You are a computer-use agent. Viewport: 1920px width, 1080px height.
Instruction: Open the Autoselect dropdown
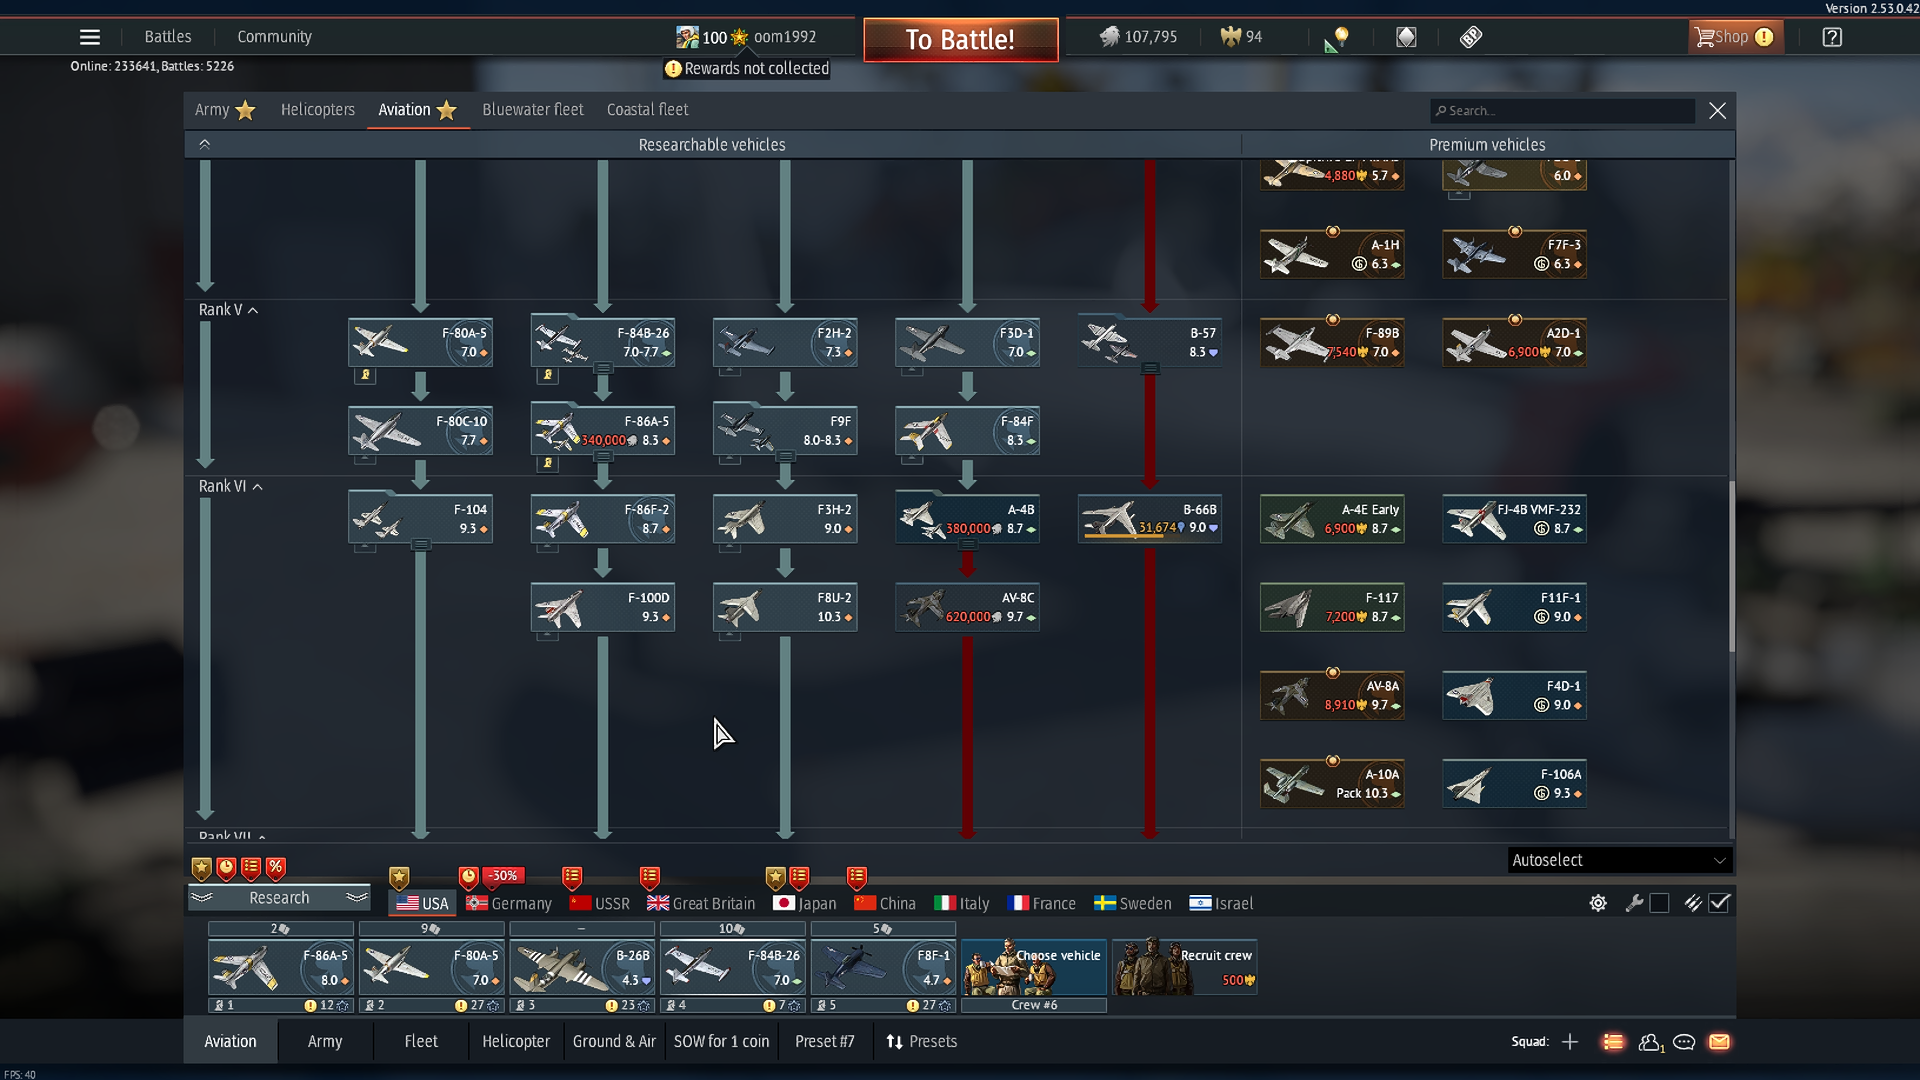pyautogui.click(x=1618, y=860)
